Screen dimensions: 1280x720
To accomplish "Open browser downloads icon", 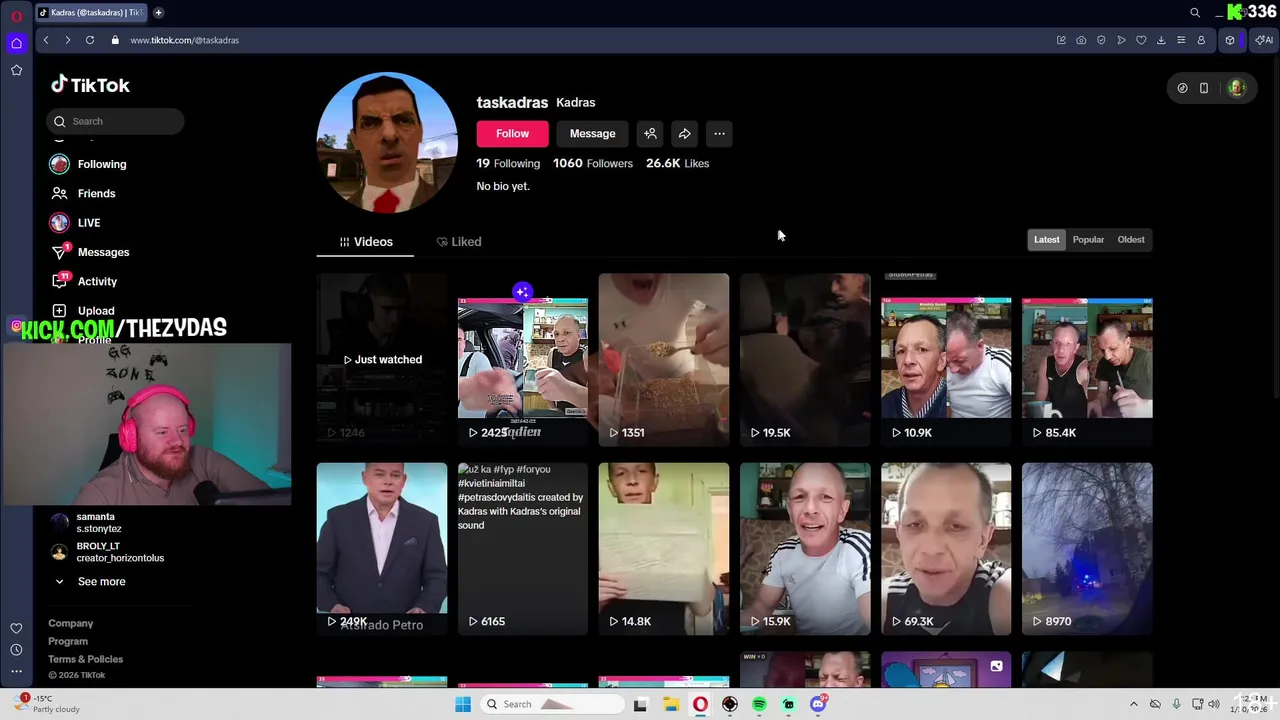I will [1161, 40].
